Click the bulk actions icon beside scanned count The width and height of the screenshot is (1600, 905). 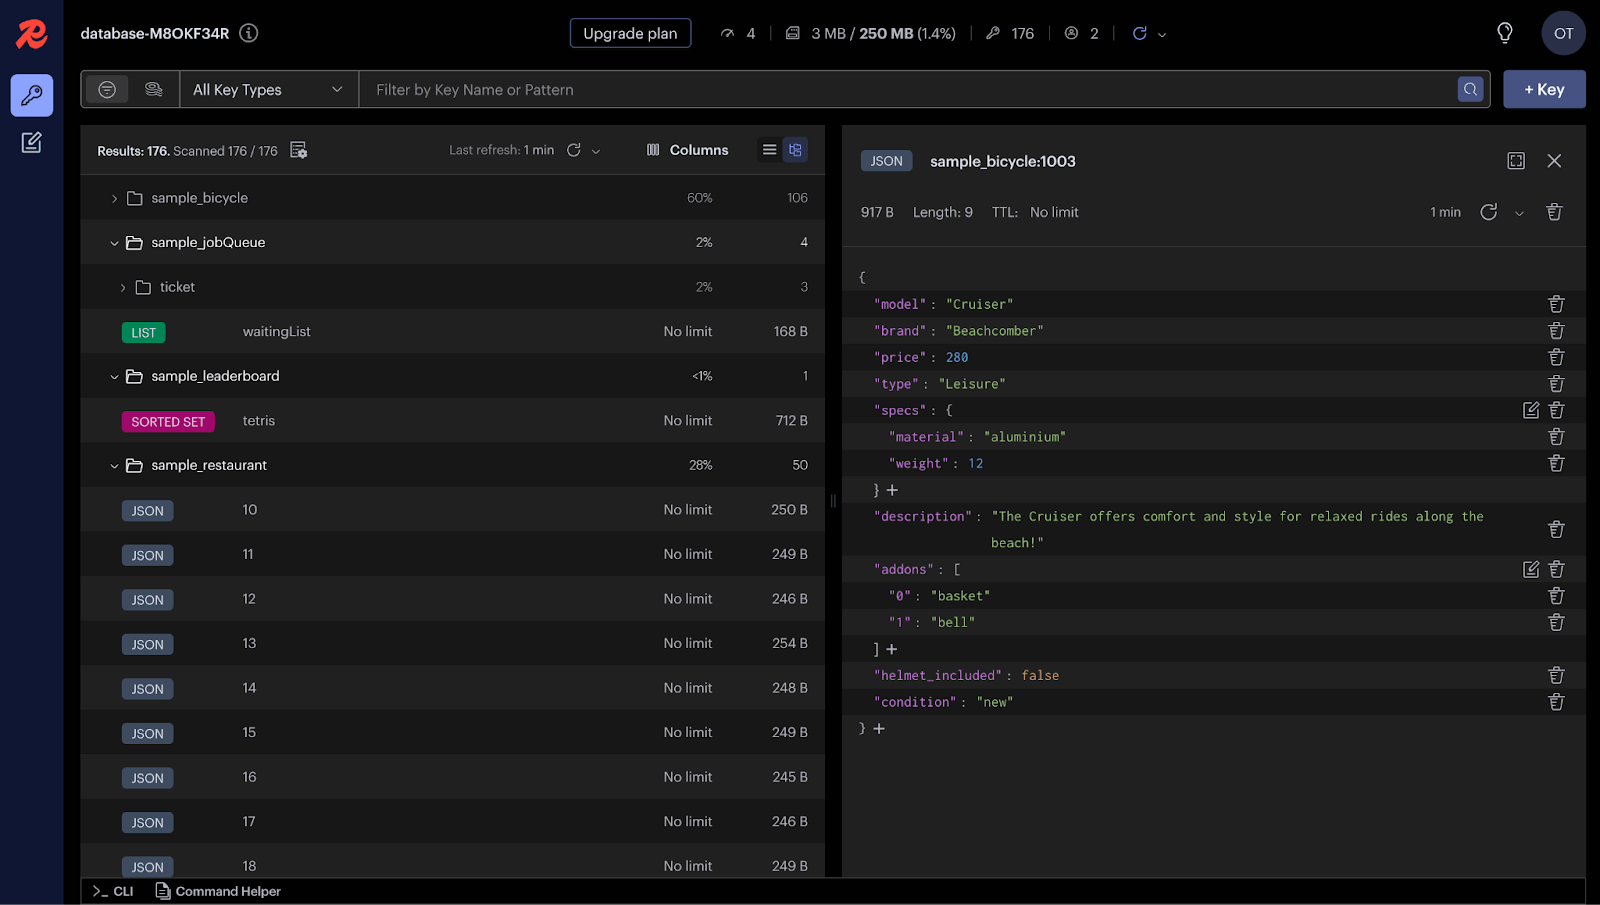[298, 150]
